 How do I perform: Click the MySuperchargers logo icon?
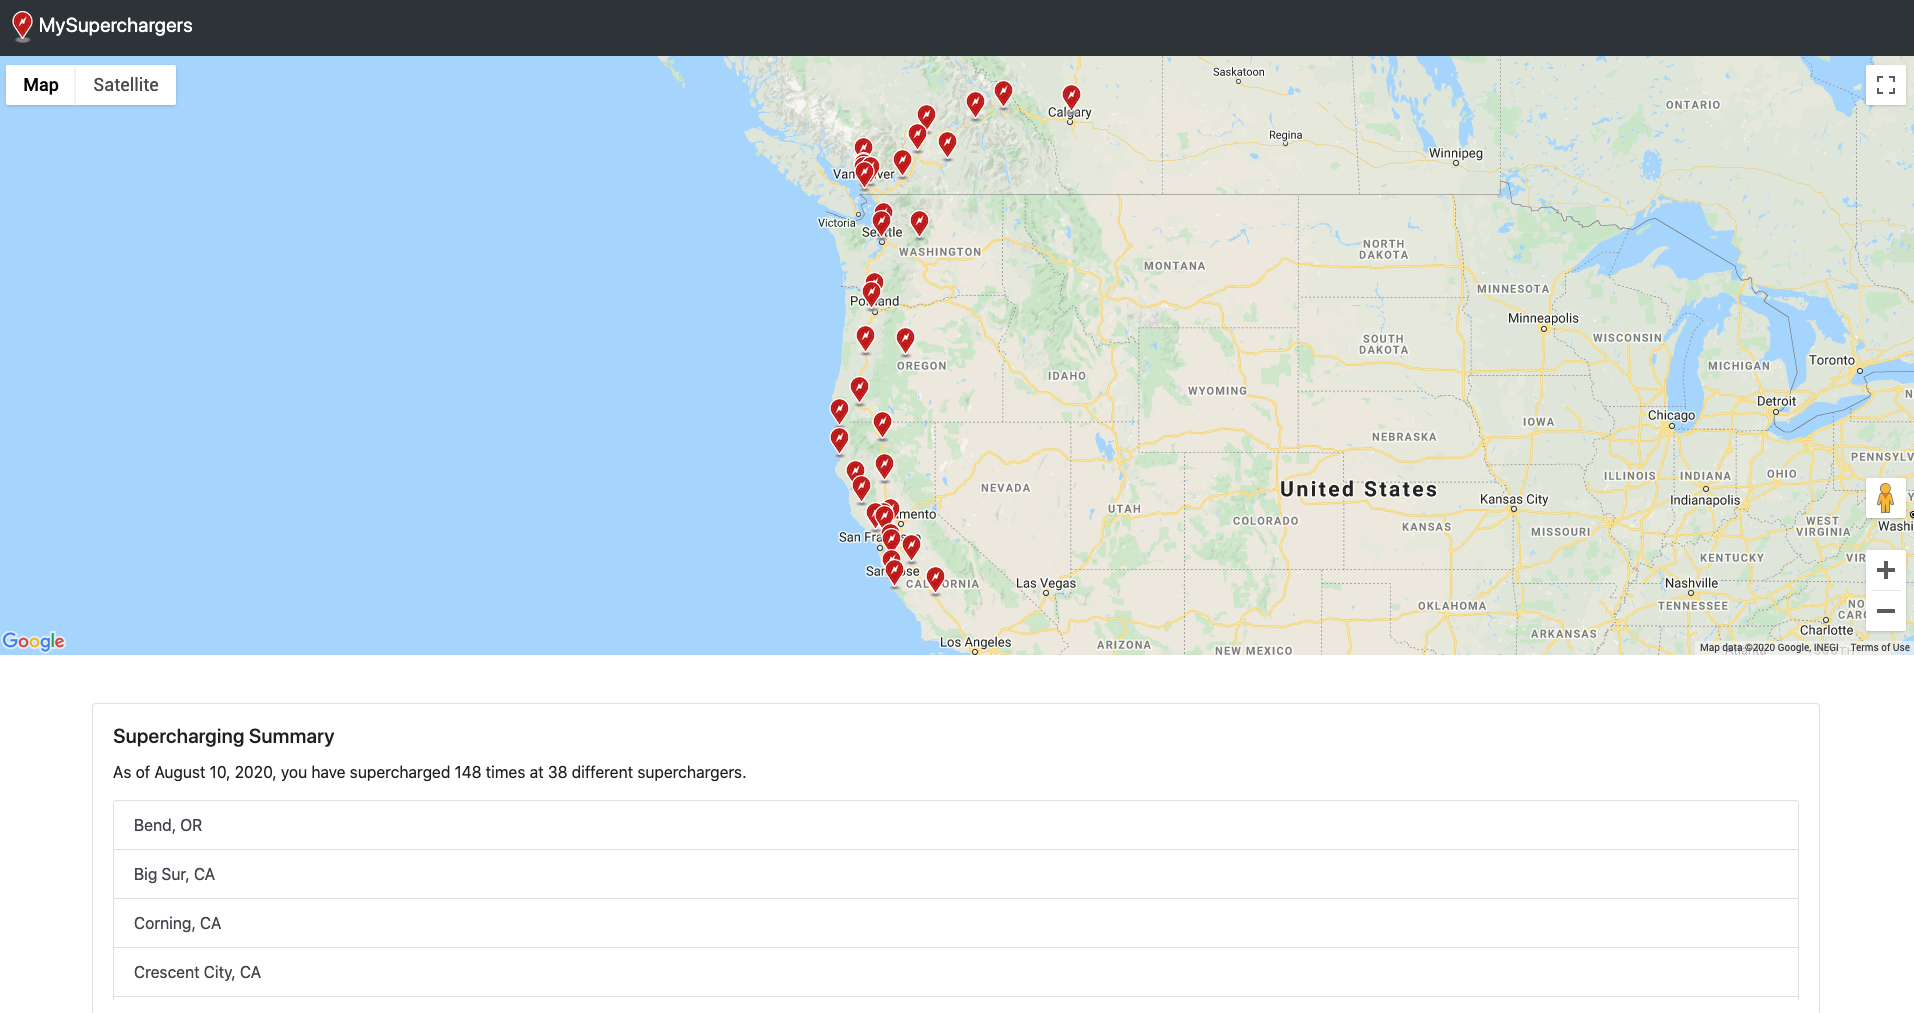pos(22,26)
